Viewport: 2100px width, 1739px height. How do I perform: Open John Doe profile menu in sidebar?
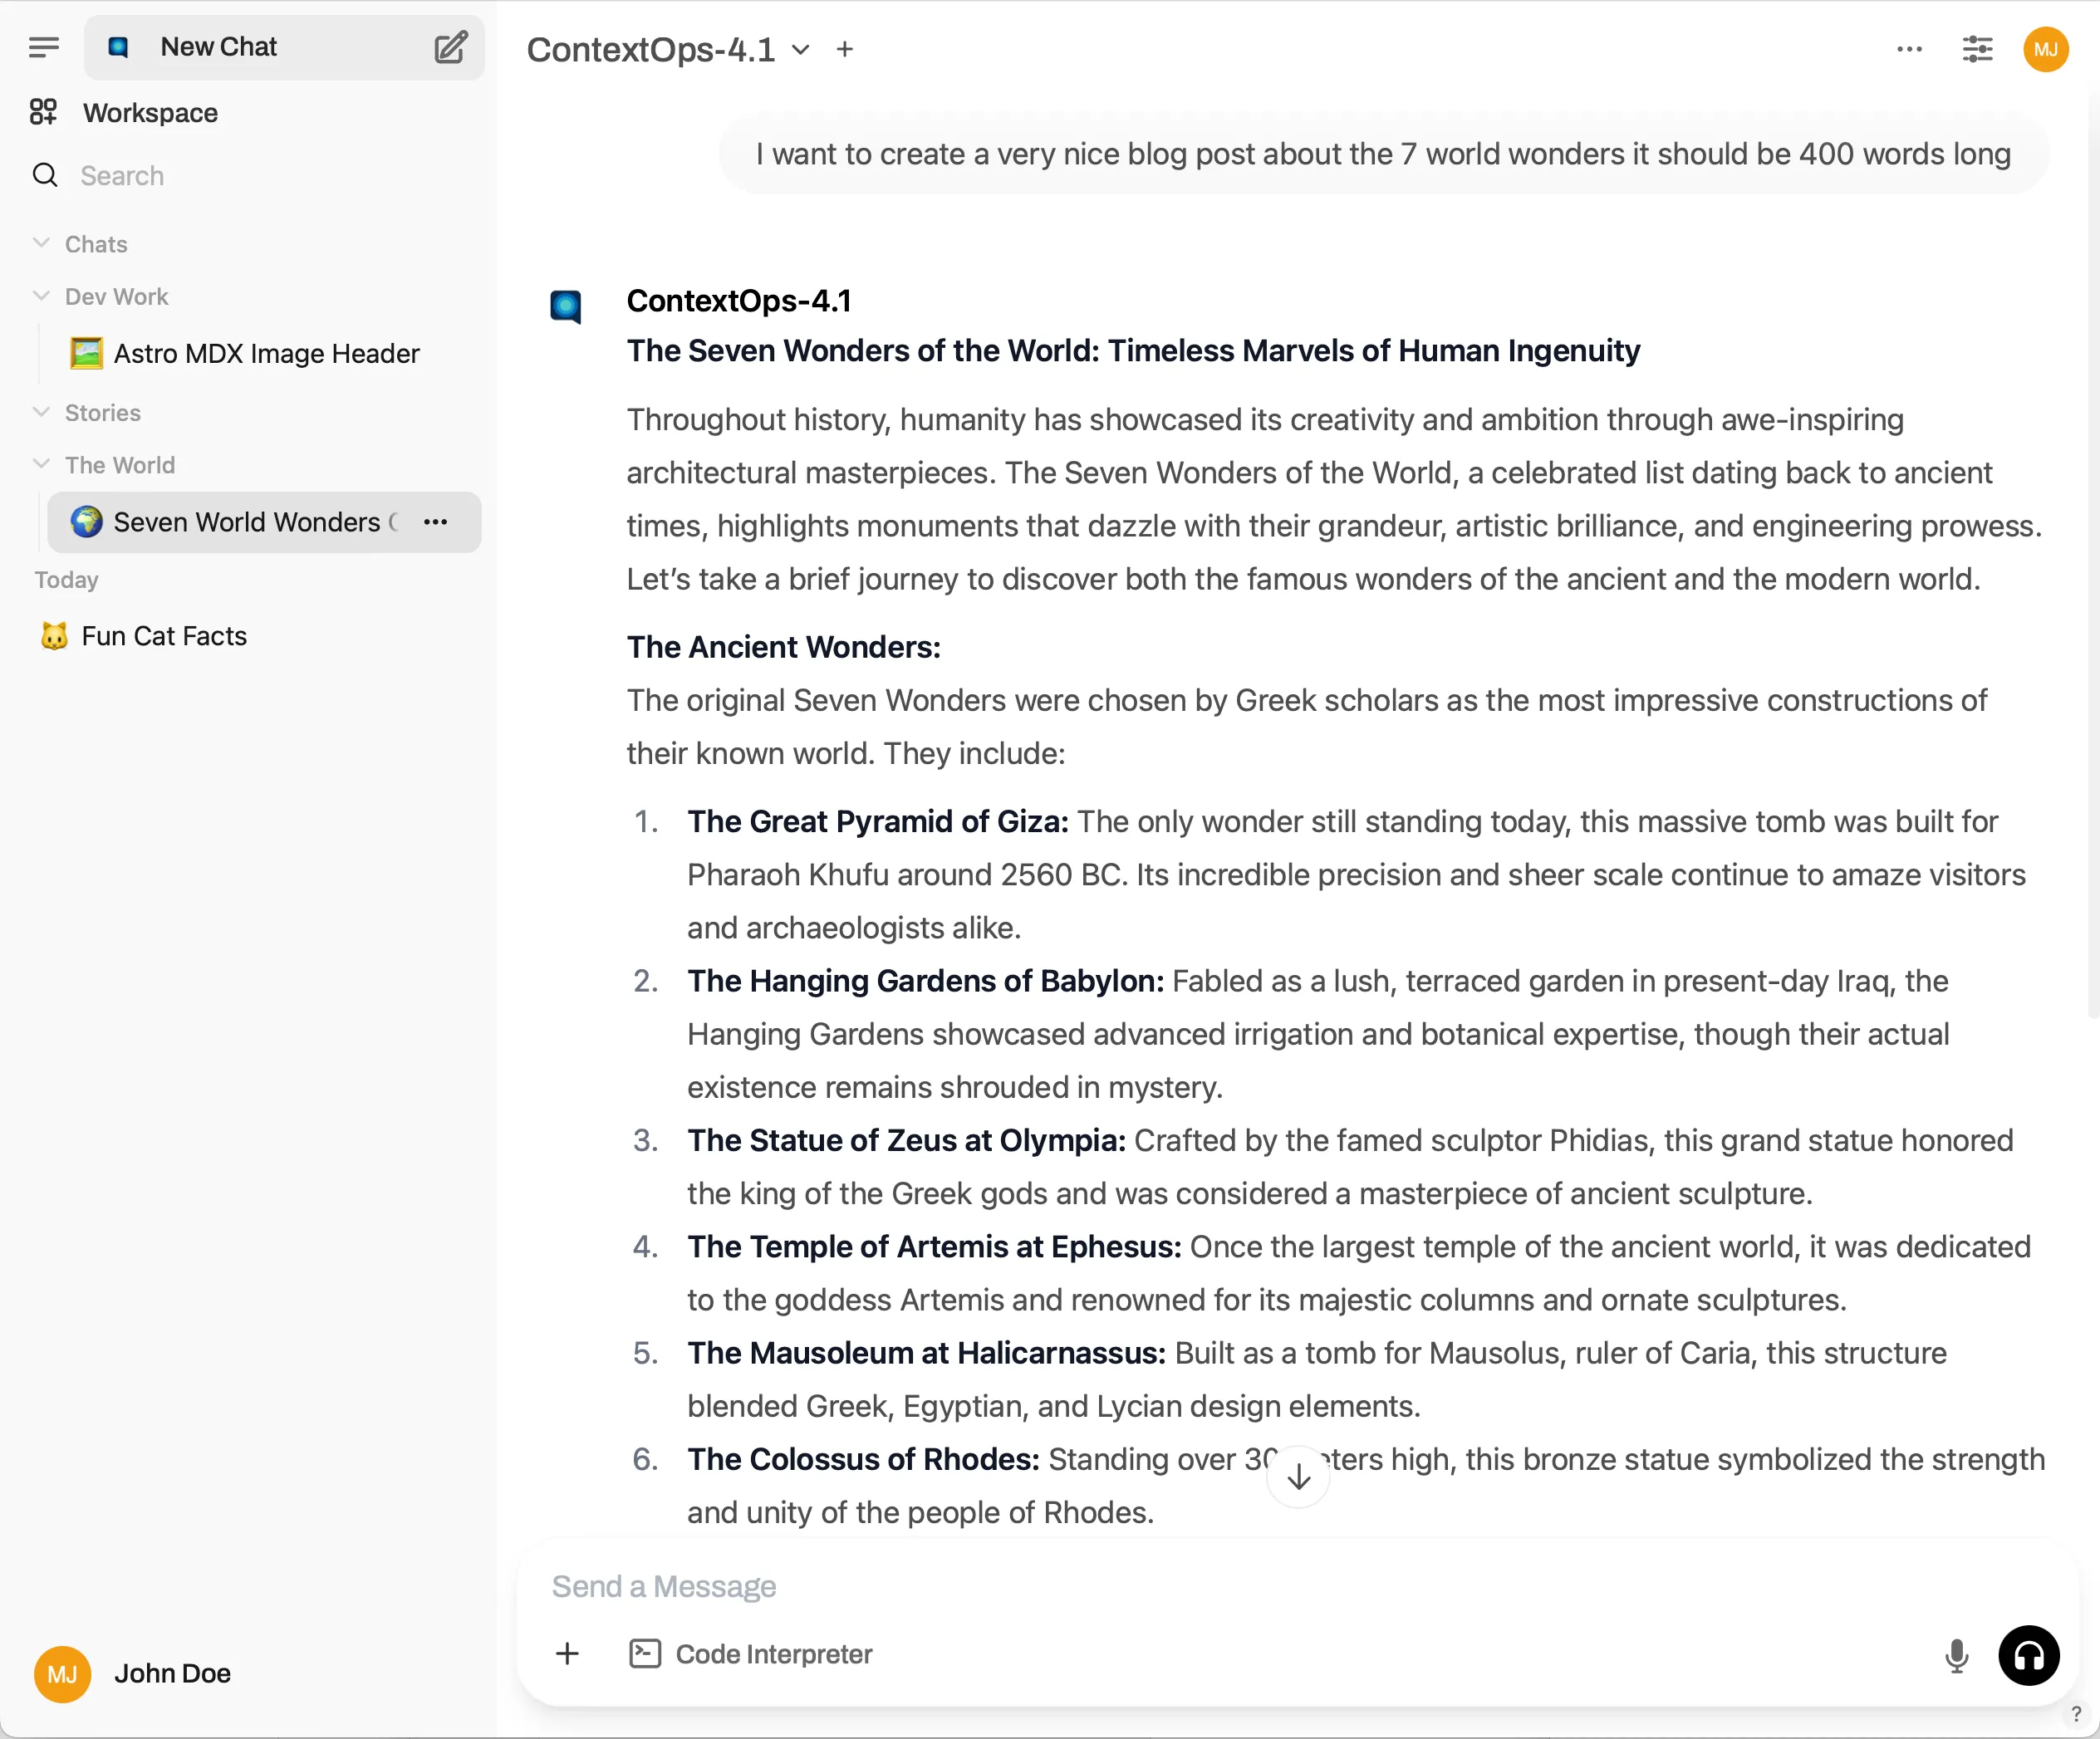click(x=248, y=1674)
